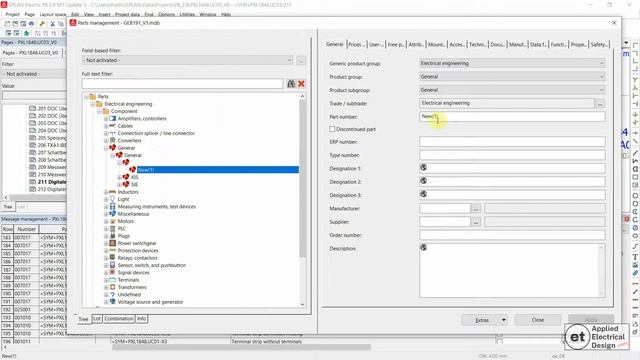
Task: Select page 211 Digitale in Pages navigator
Action: point(52,182)
